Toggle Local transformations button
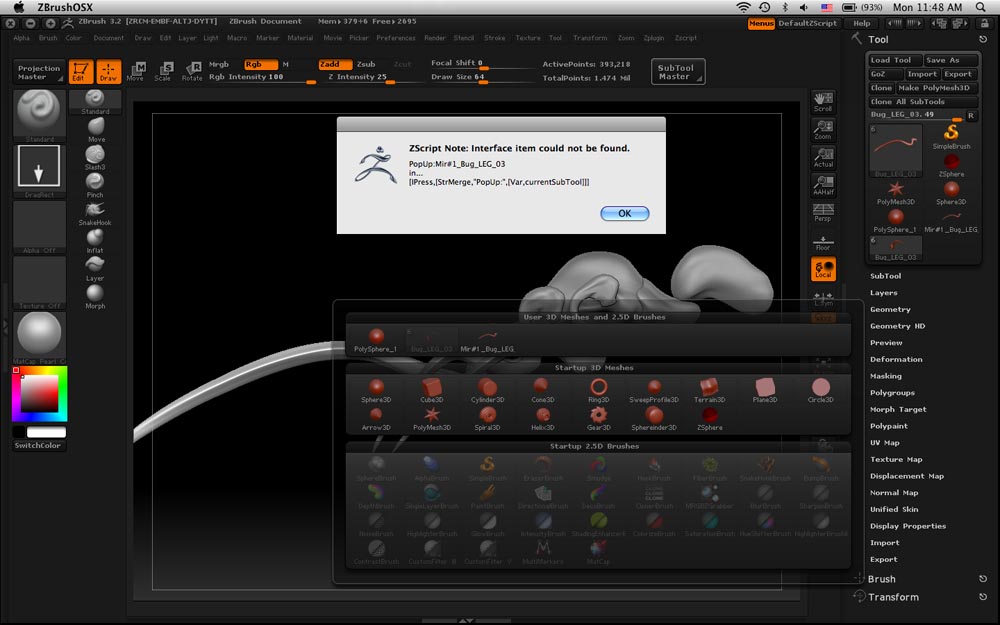1000x625 pixels. pyautogui.click(x=823, y=268)
